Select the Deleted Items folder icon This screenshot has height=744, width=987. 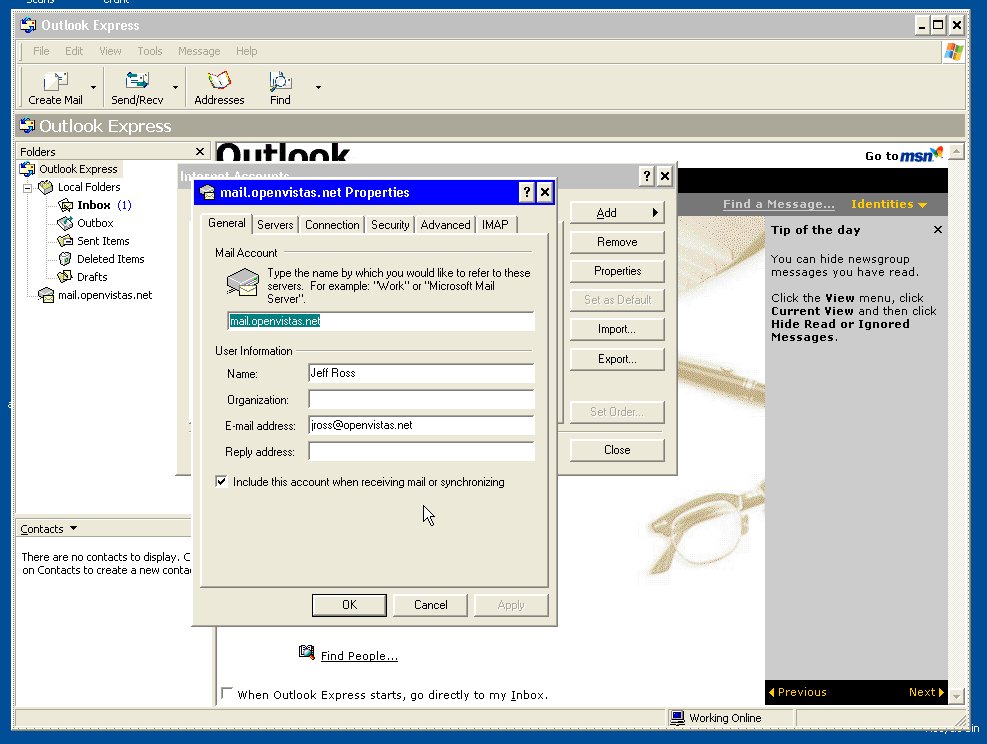click(x=65, y=259)
